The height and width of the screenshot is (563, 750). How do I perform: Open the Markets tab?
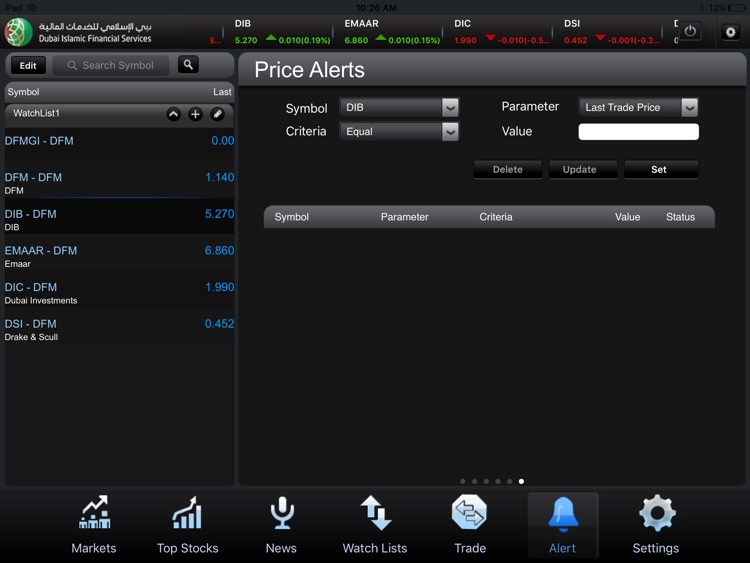[94, 525]
